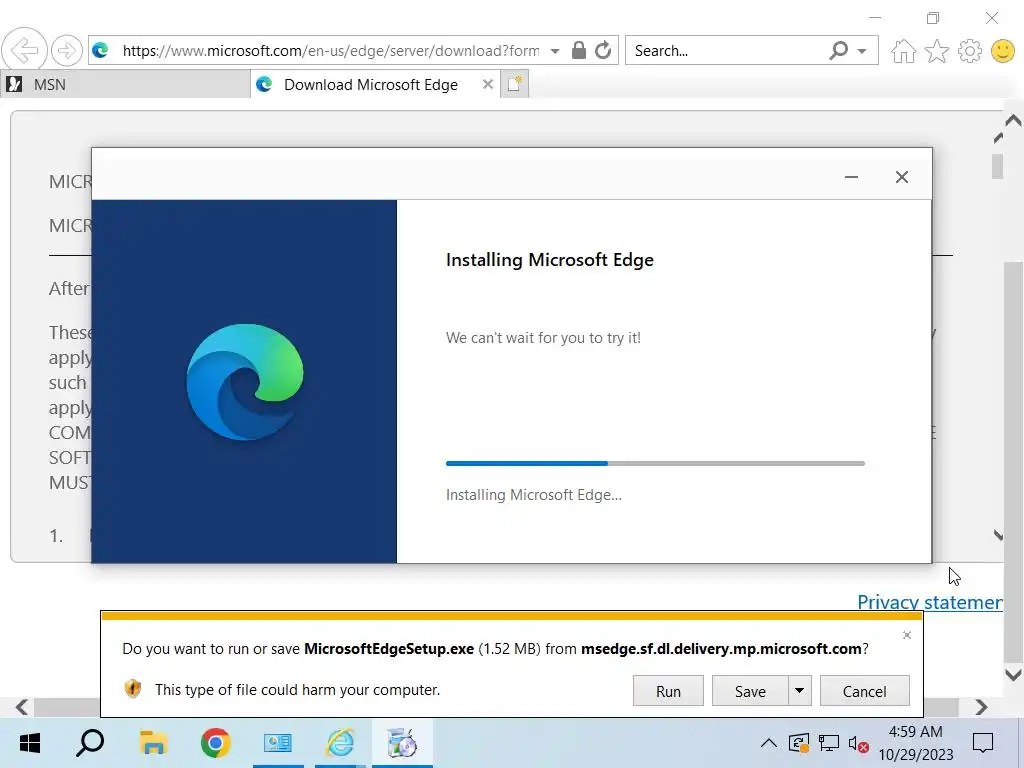
Task: Go to the Home page icon
Action: (903, 51)
